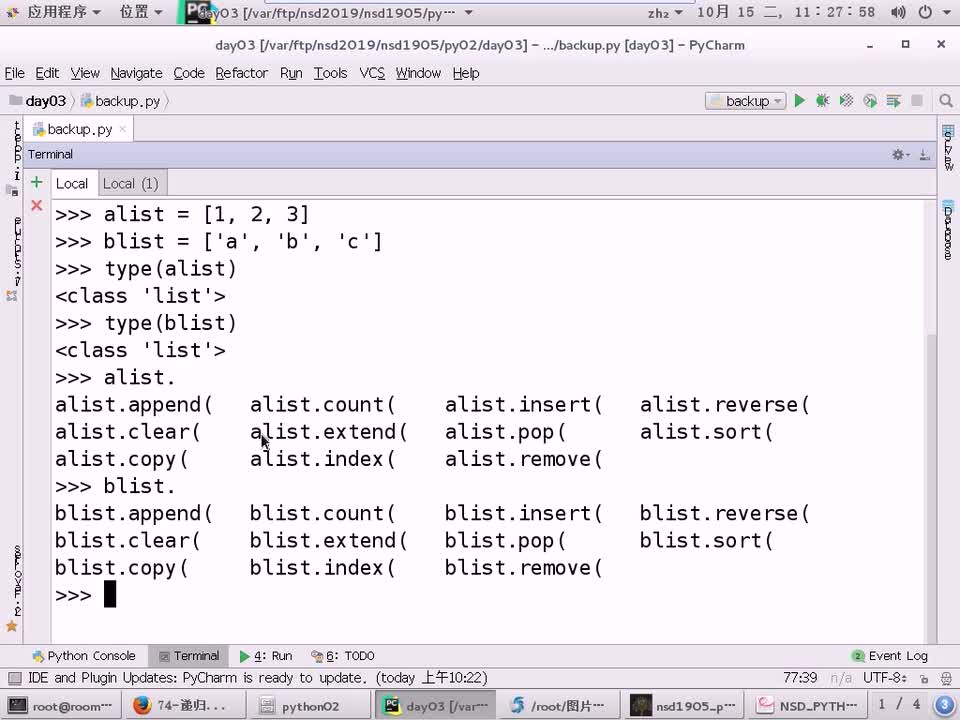Click the workspace switcher 1 / 4

pyautogui.click(x=899, y=705)
